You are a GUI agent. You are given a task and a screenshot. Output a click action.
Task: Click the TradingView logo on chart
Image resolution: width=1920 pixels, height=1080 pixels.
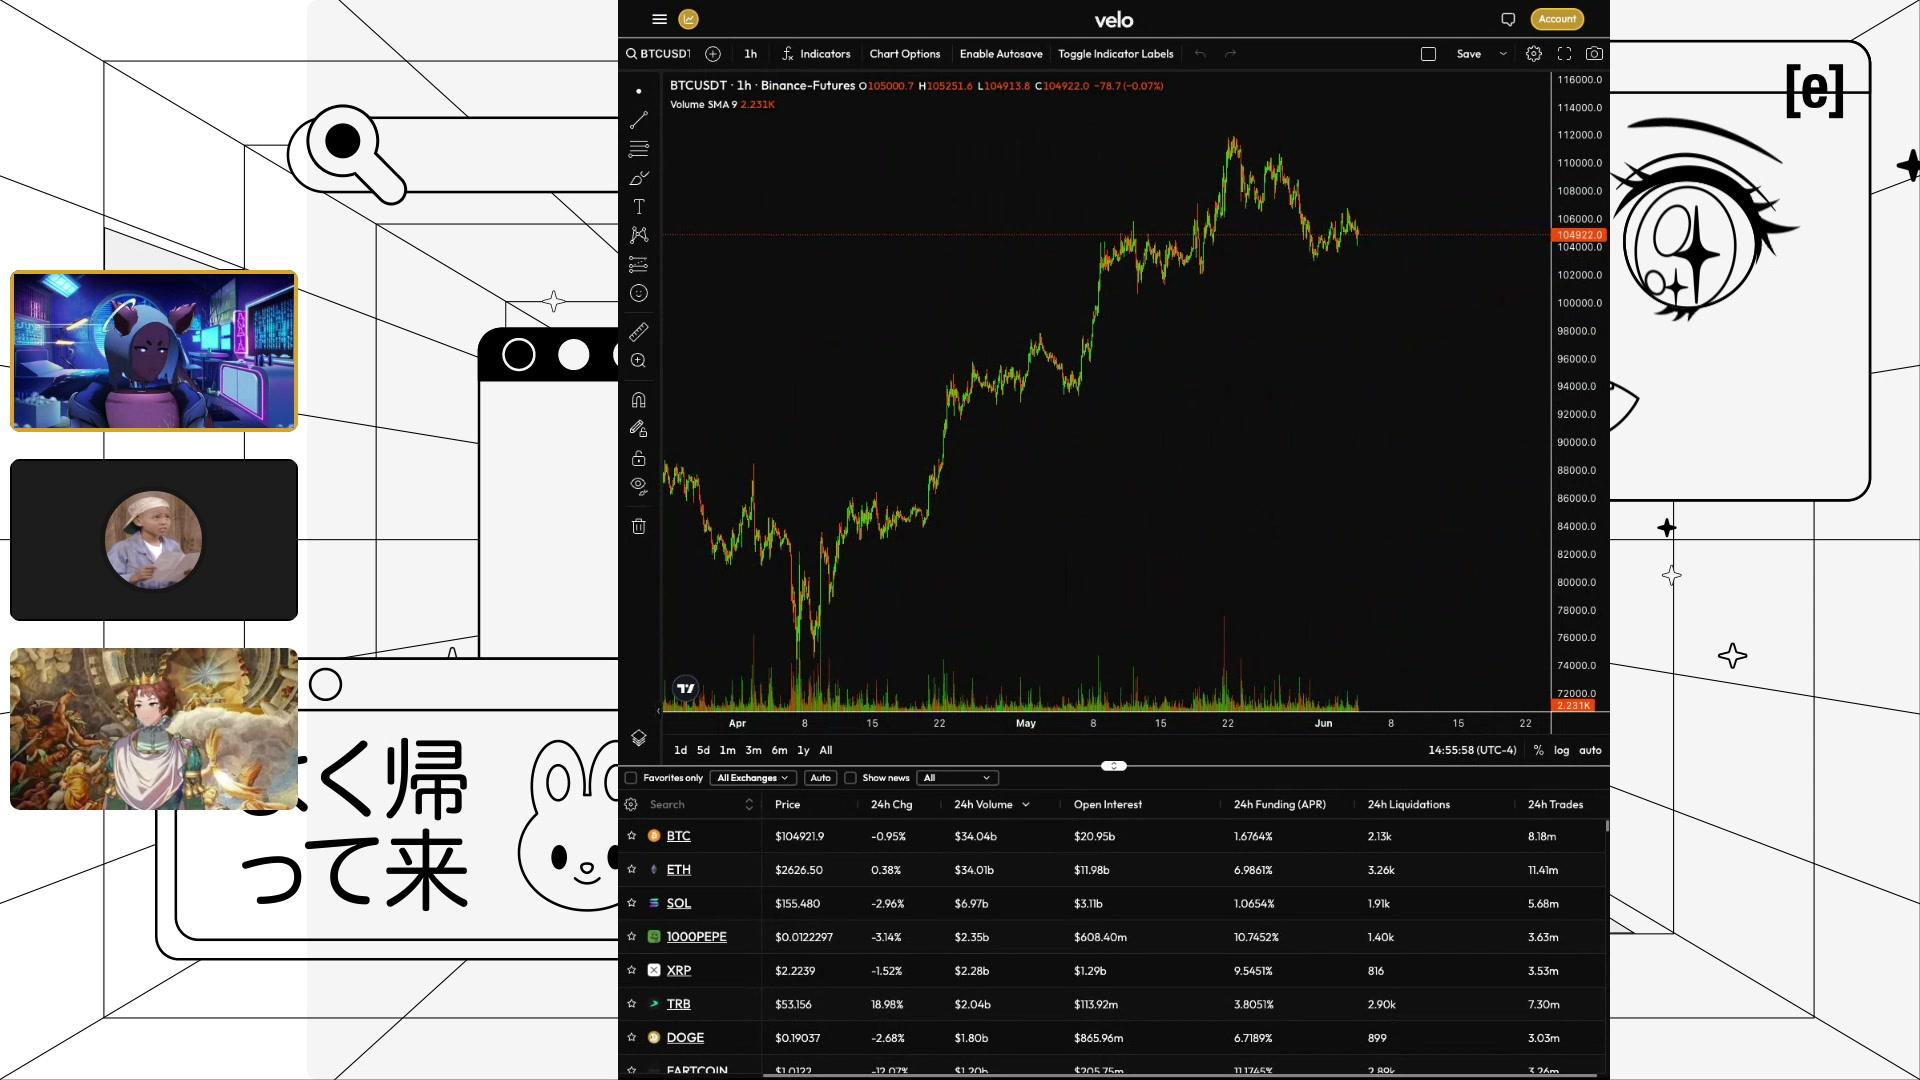tap(686, 688)
